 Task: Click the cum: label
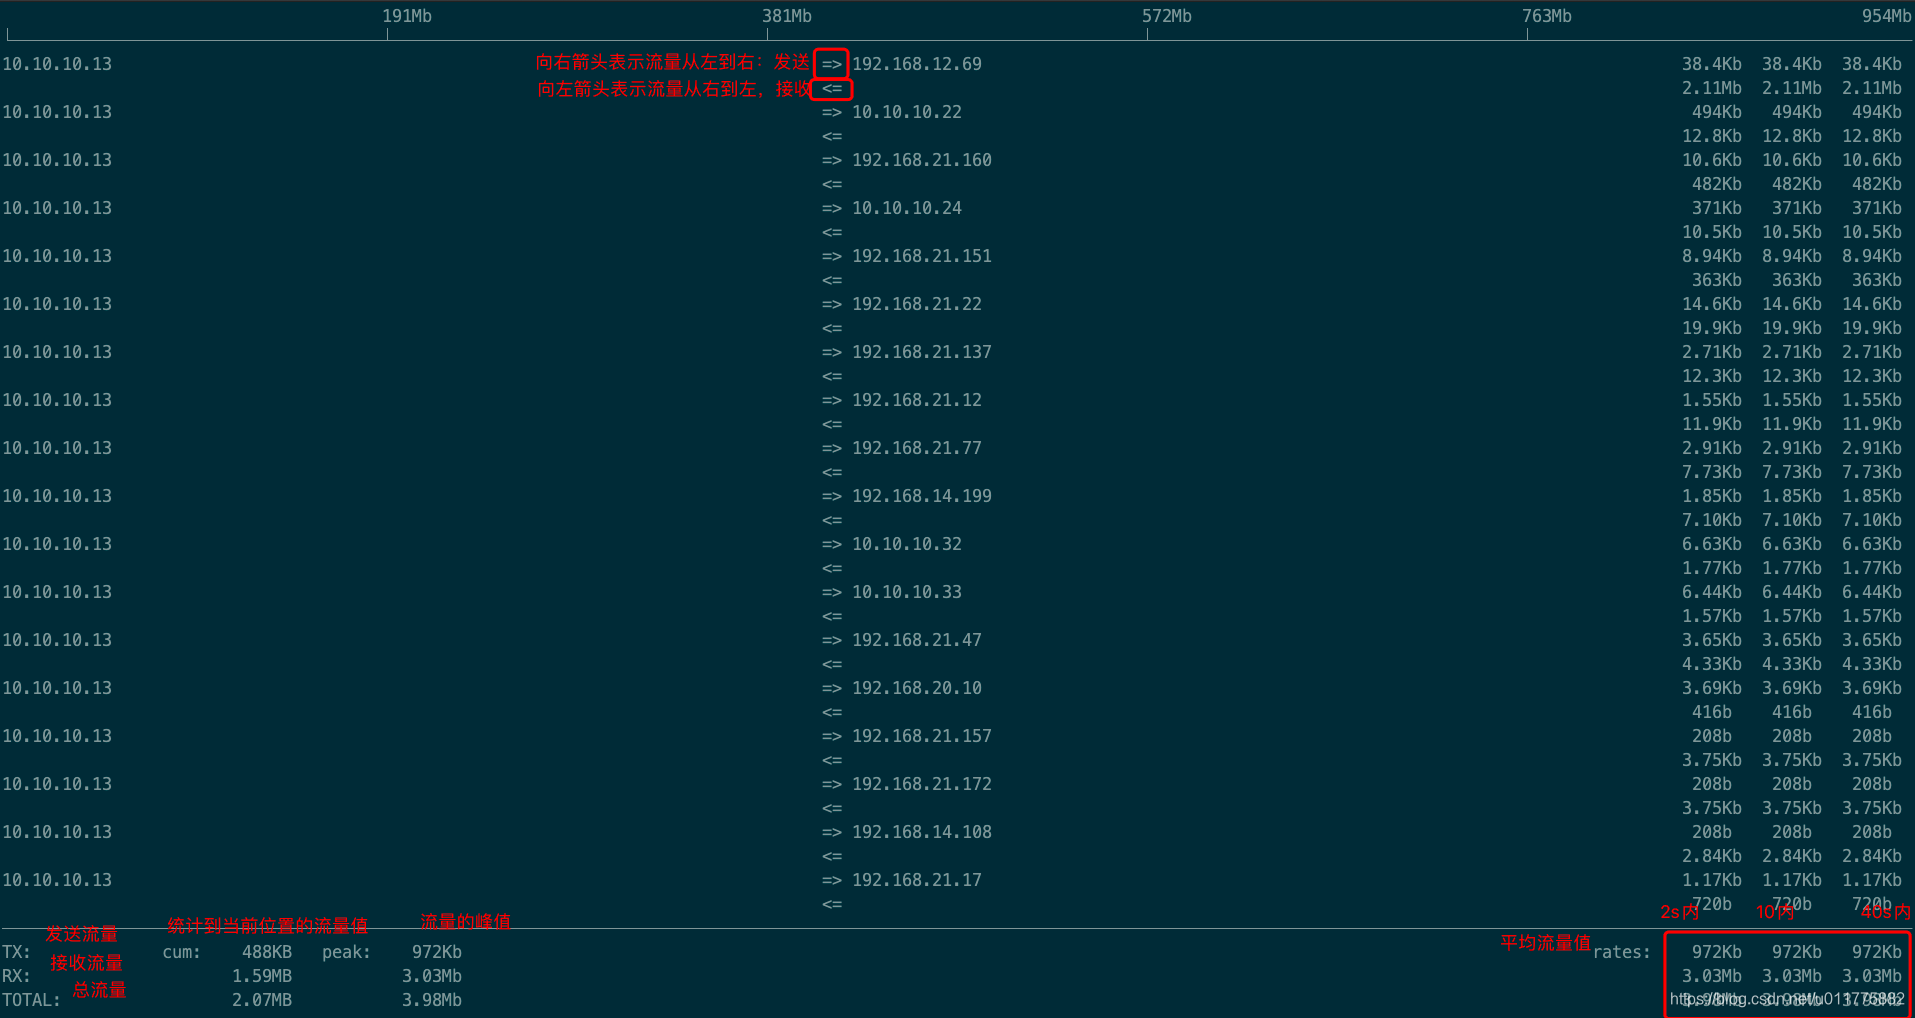coord(182,952)
